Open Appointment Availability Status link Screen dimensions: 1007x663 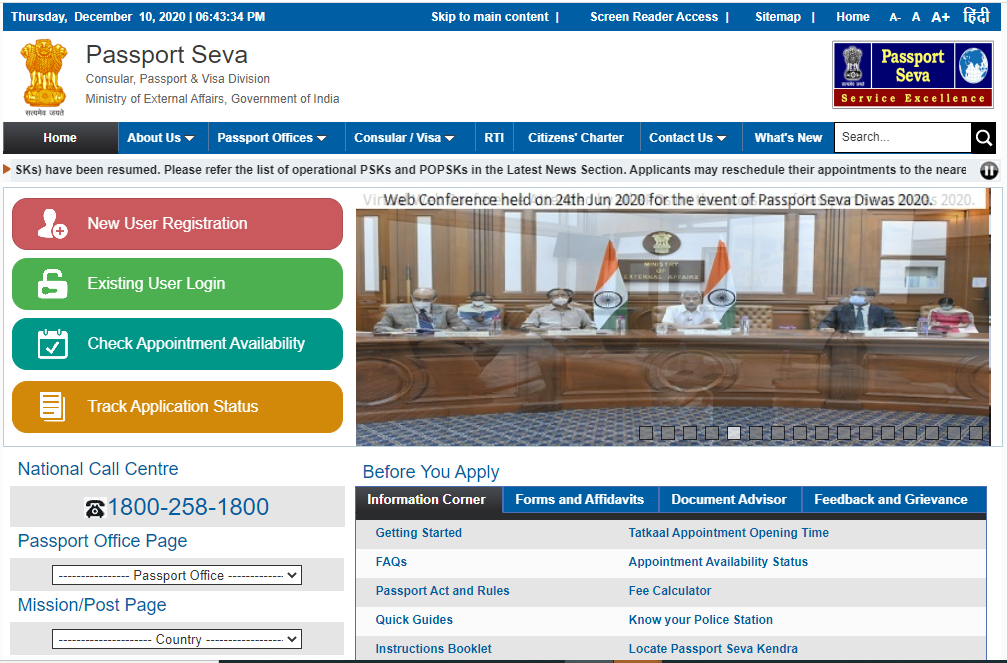[718, 561]
